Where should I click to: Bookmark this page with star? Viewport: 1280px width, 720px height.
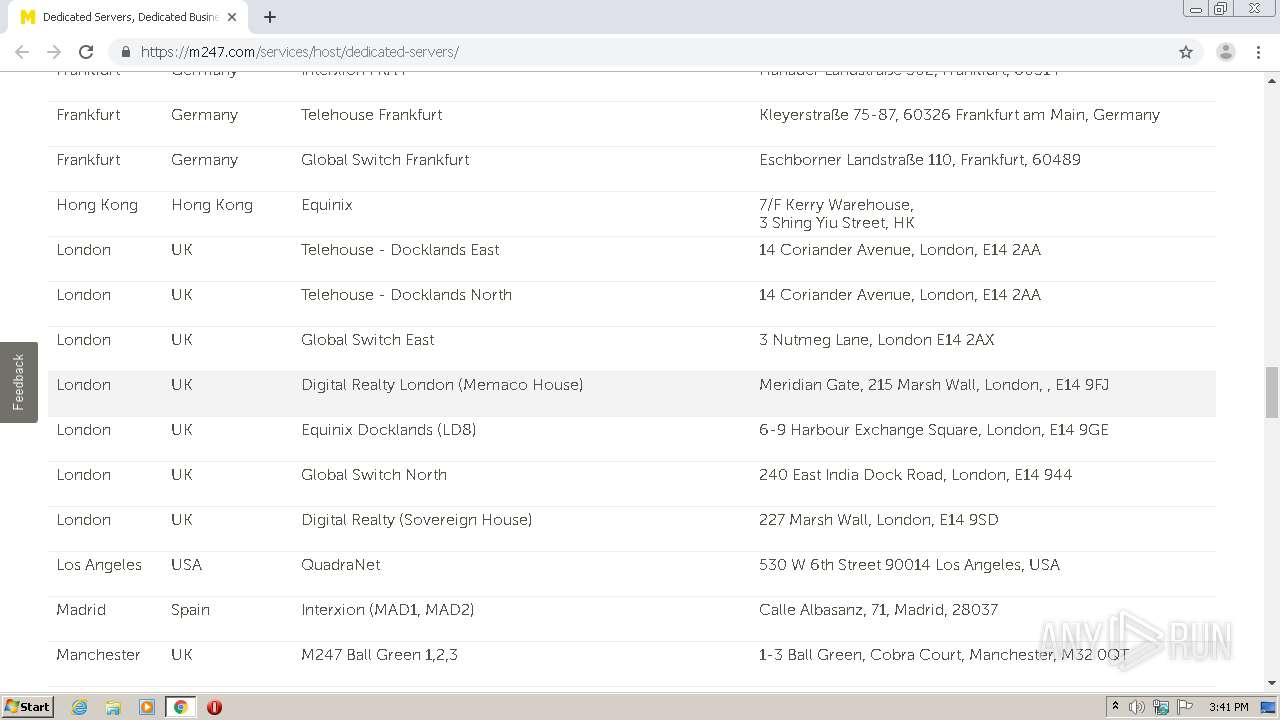click(1186, 52)
